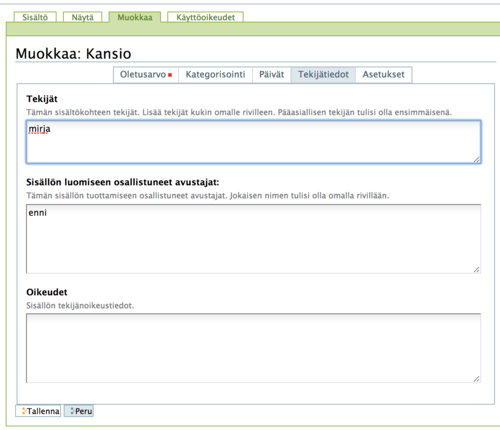This screenshot has height=430, width=500.
Task: Switch to the Näytä tab
Action: tap(83, 17)
